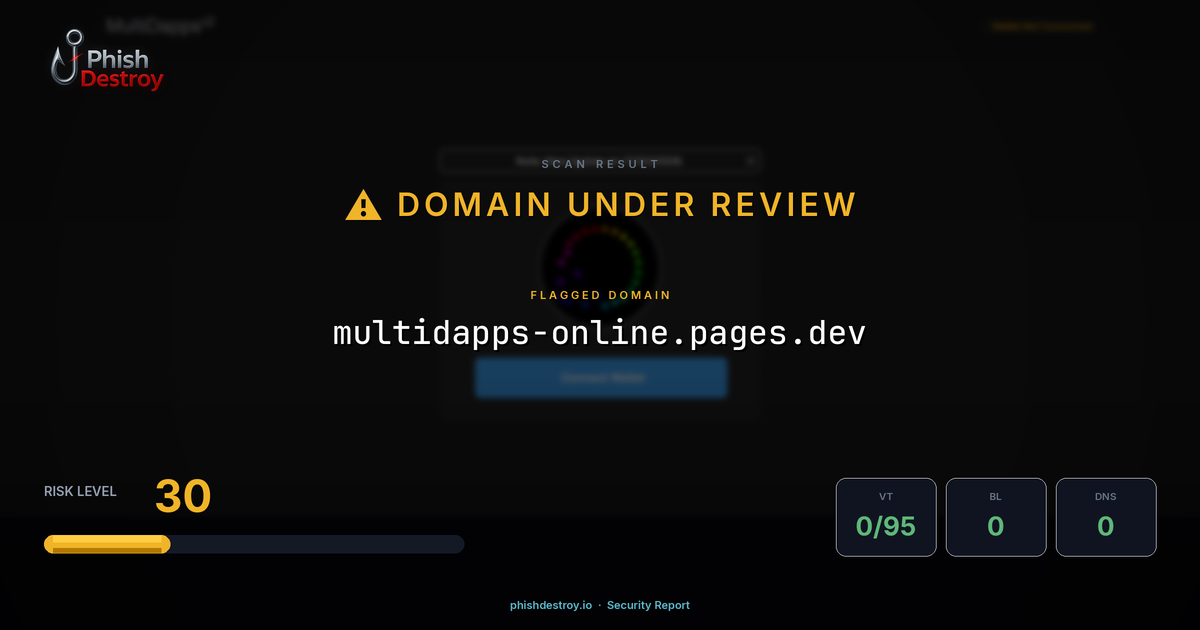The width and height of the screenshot is (1200, 630).
Task: Click the risk score number 30
Action: (x=183, y=496)
